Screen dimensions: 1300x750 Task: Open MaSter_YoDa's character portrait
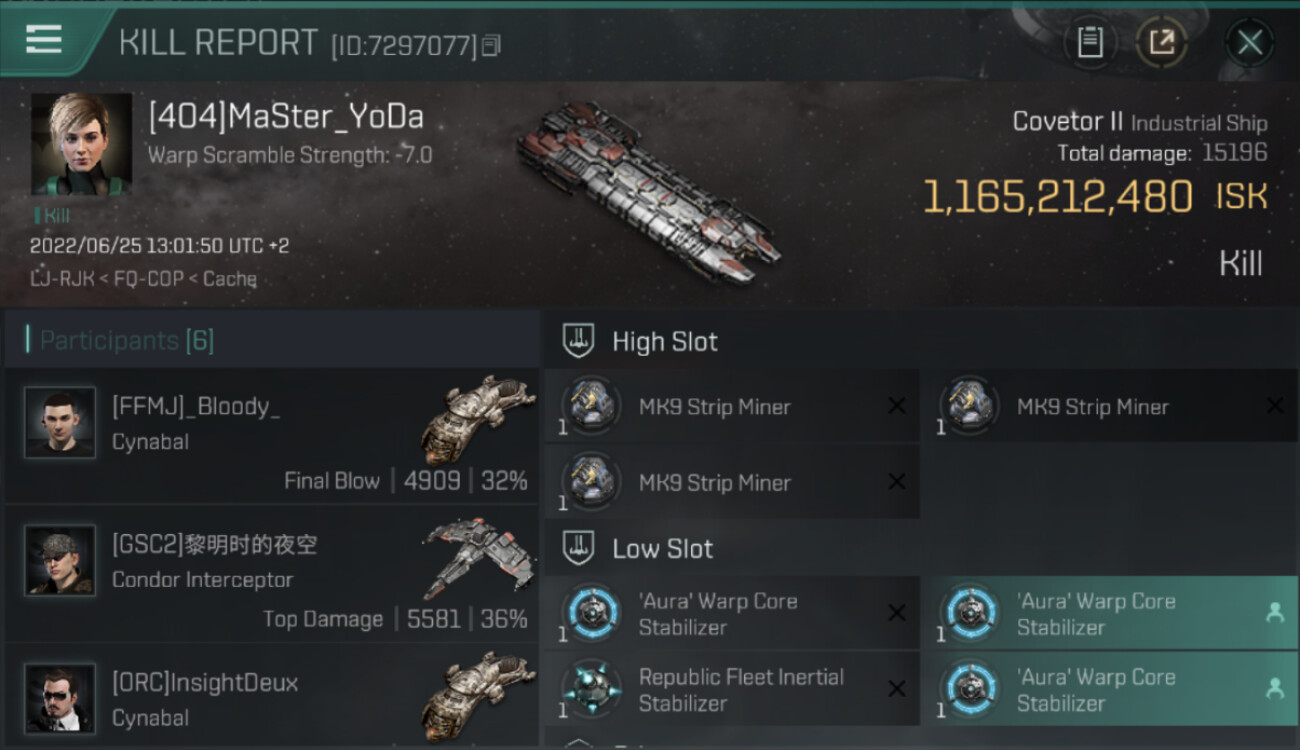pyautogui.click(x=81, y=144)
